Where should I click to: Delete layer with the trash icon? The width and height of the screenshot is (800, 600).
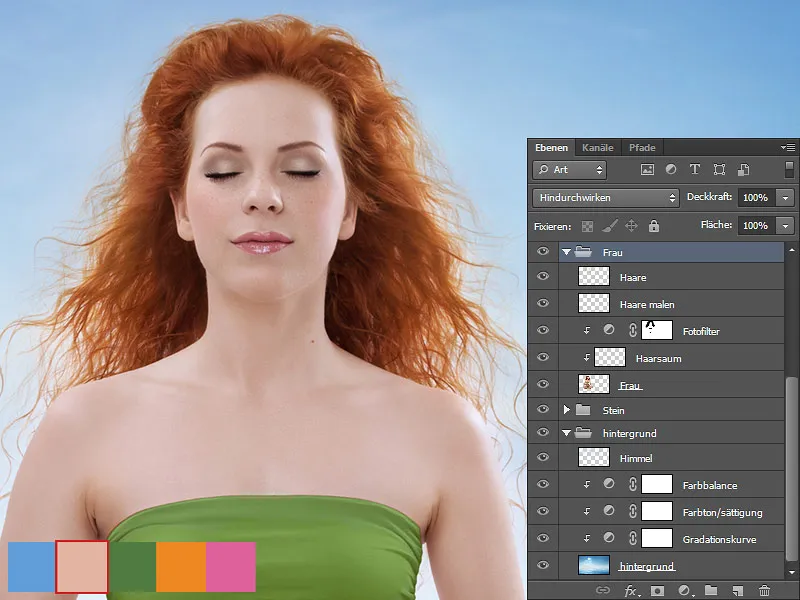pyautogui.click(x=764, y=591)
